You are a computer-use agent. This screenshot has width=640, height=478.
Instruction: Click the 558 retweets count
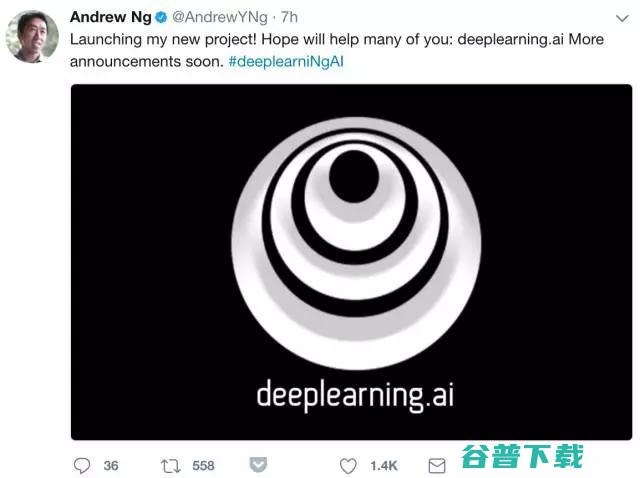pos(203,466)
